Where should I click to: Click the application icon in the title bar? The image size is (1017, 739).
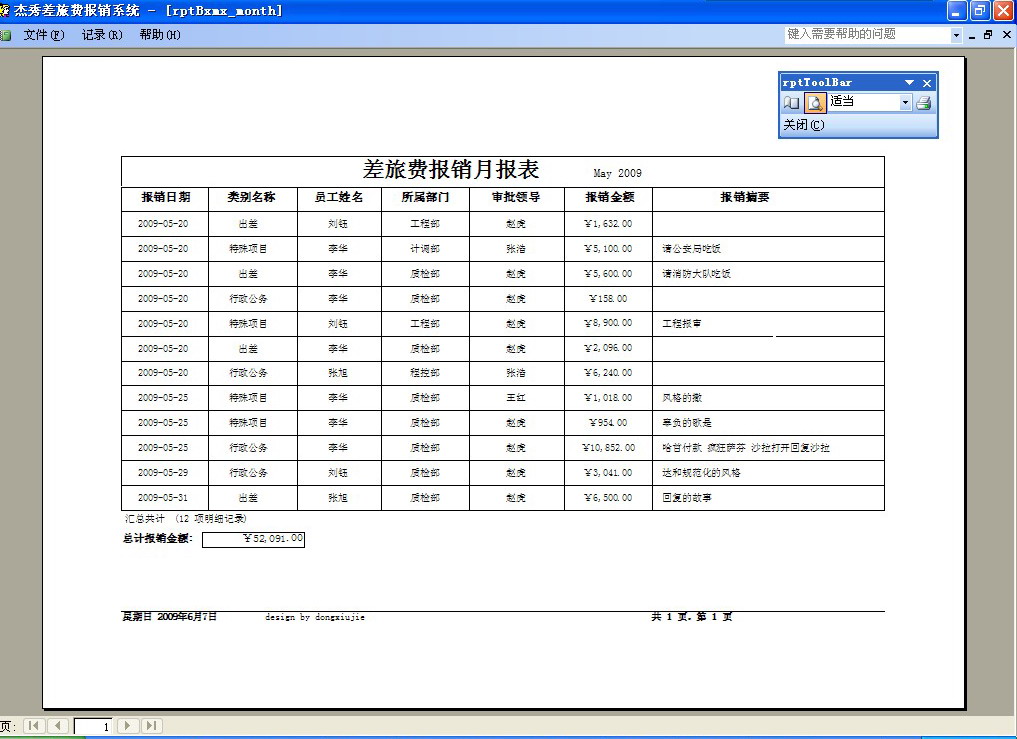[x=5, y=10]
